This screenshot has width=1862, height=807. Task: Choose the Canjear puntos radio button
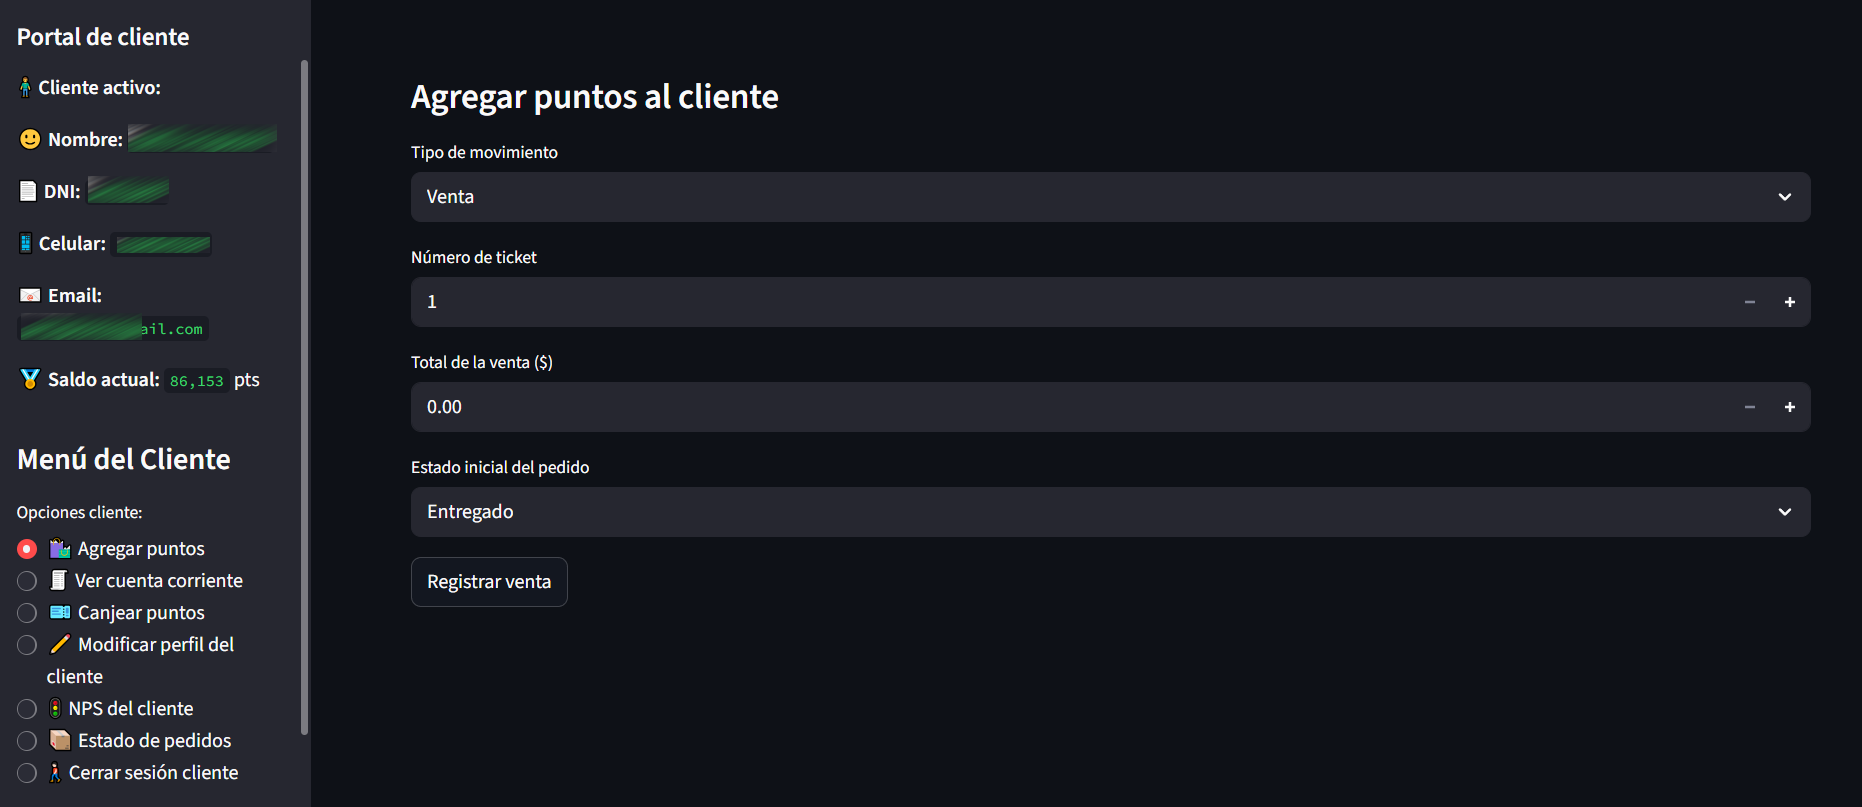(x=27, y=613)
